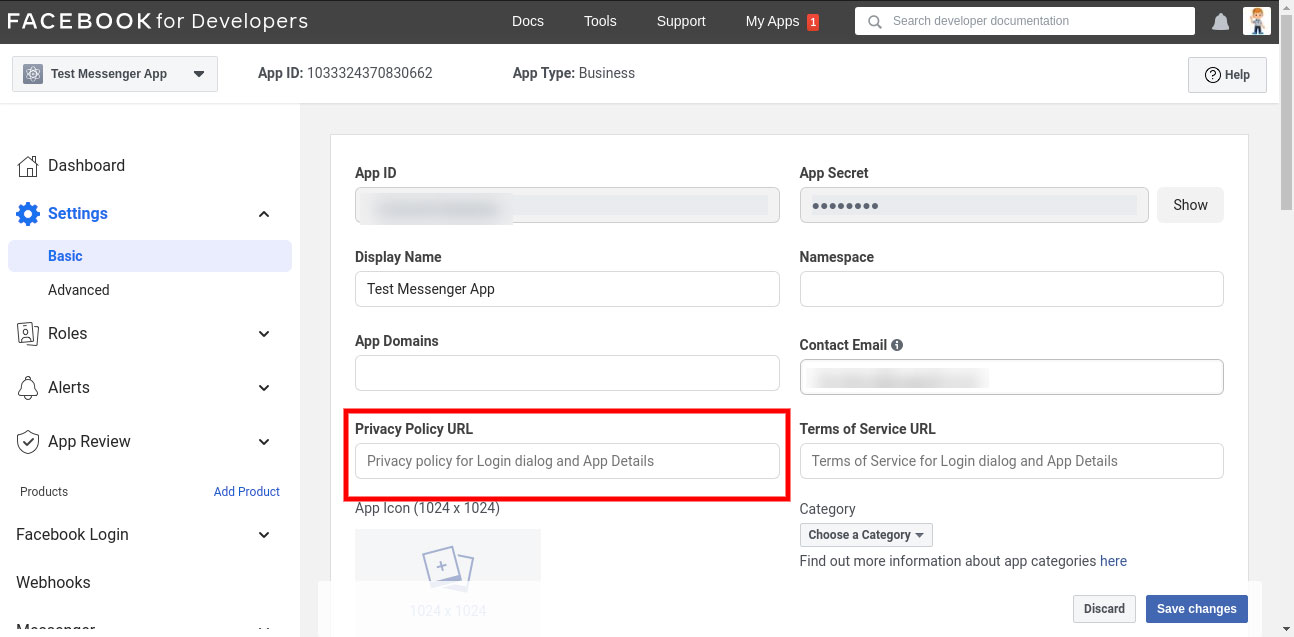
Task: Click the Roles badge icon
Action: 28,334
